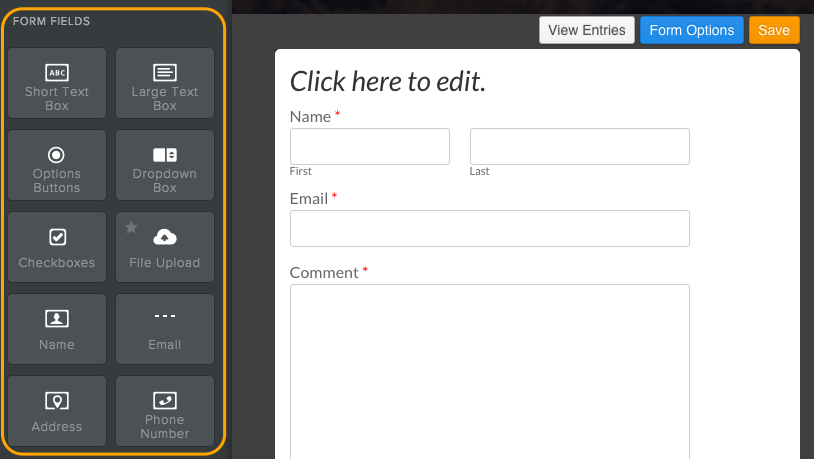Add a Checkboxes field
The width and height of the screenshot is (814, 459).
[x=57, y=247]
